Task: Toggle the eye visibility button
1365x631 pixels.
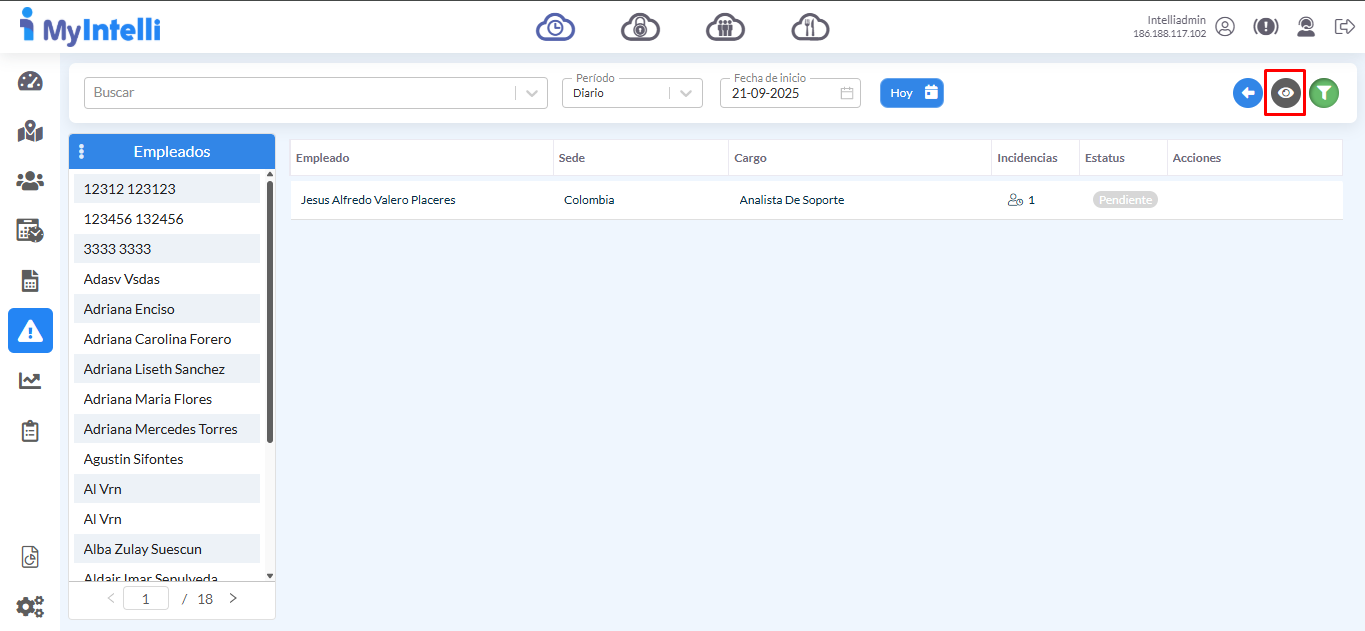Action: point(1285,93)
